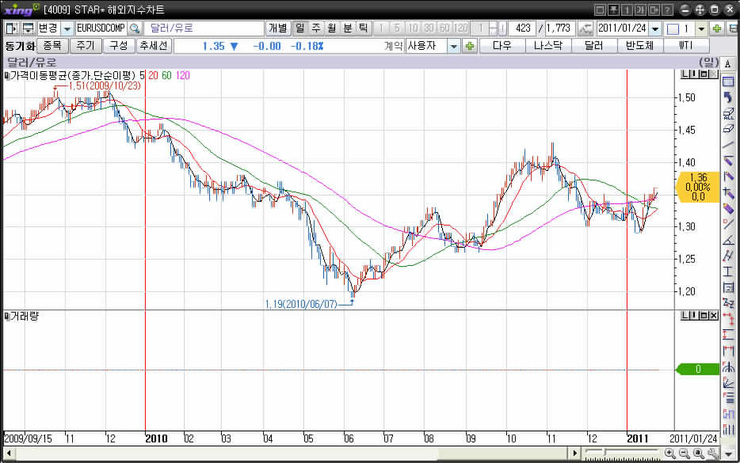The image size is (740, 463).
Task: Click the 다우 index button
Action: pos(502,46)
